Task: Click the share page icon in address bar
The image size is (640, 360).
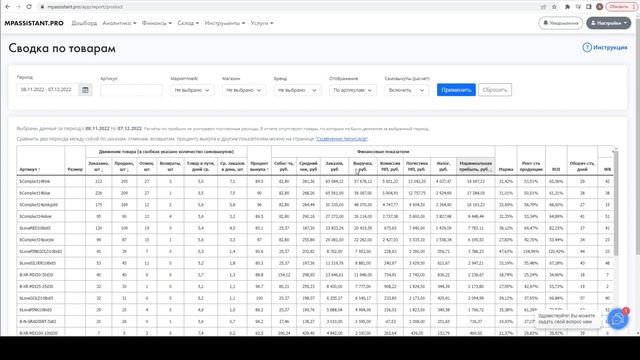Action: (x=543, y=7)
